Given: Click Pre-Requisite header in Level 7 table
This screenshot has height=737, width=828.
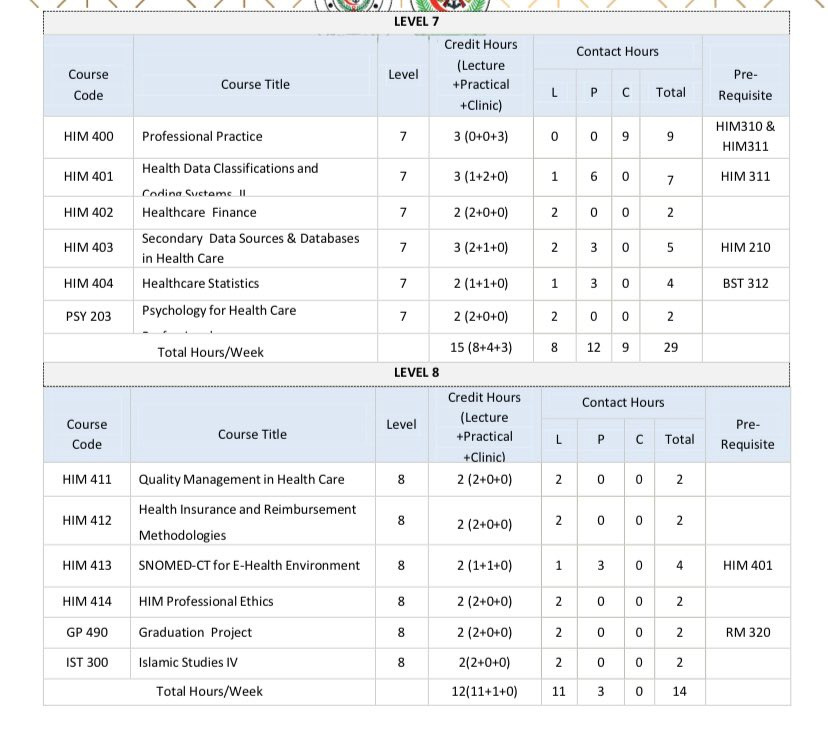Looking at the screenshot, I should point(745,85).
